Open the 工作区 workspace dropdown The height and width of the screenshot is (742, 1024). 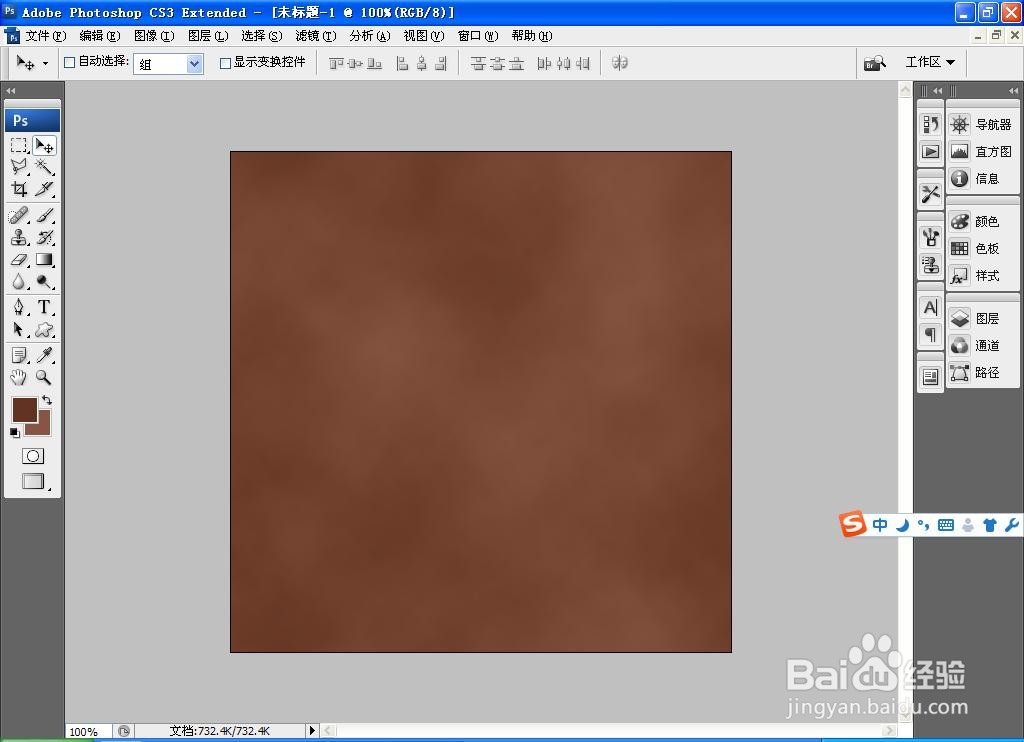tap(930, 62)
